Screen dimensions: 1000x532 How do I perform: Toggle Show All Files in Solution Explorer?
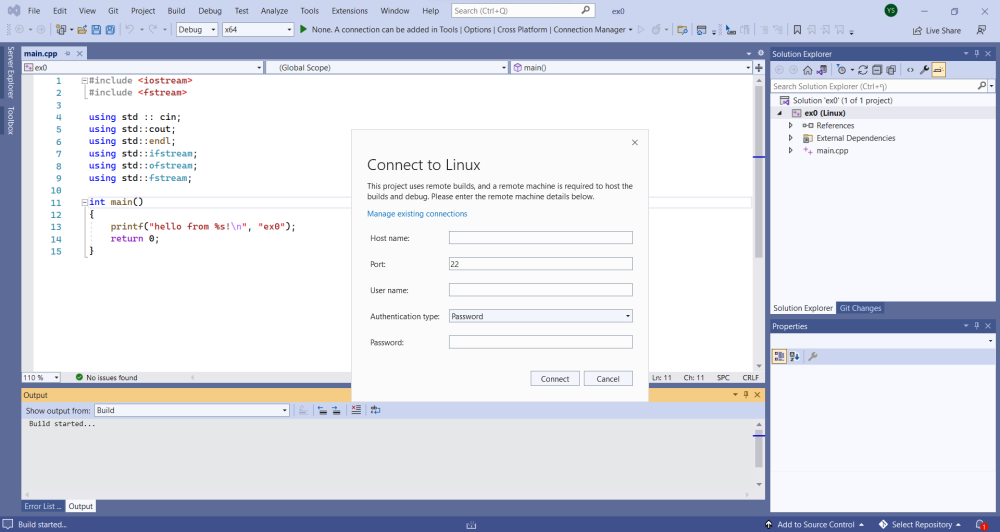(x=891, y=70)
